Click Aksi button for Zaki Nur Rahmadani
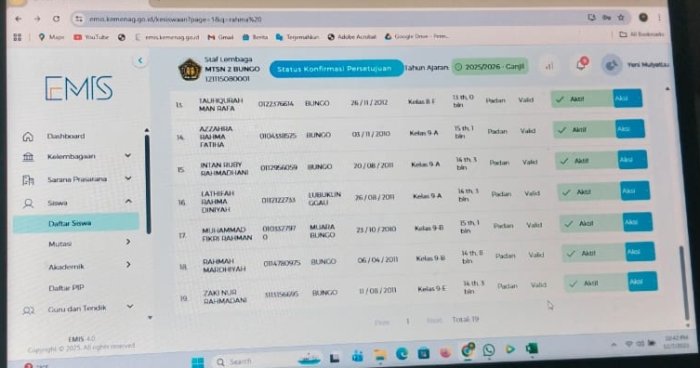Image resolution: width=700 pixels, height=368 pixels. 642,282
